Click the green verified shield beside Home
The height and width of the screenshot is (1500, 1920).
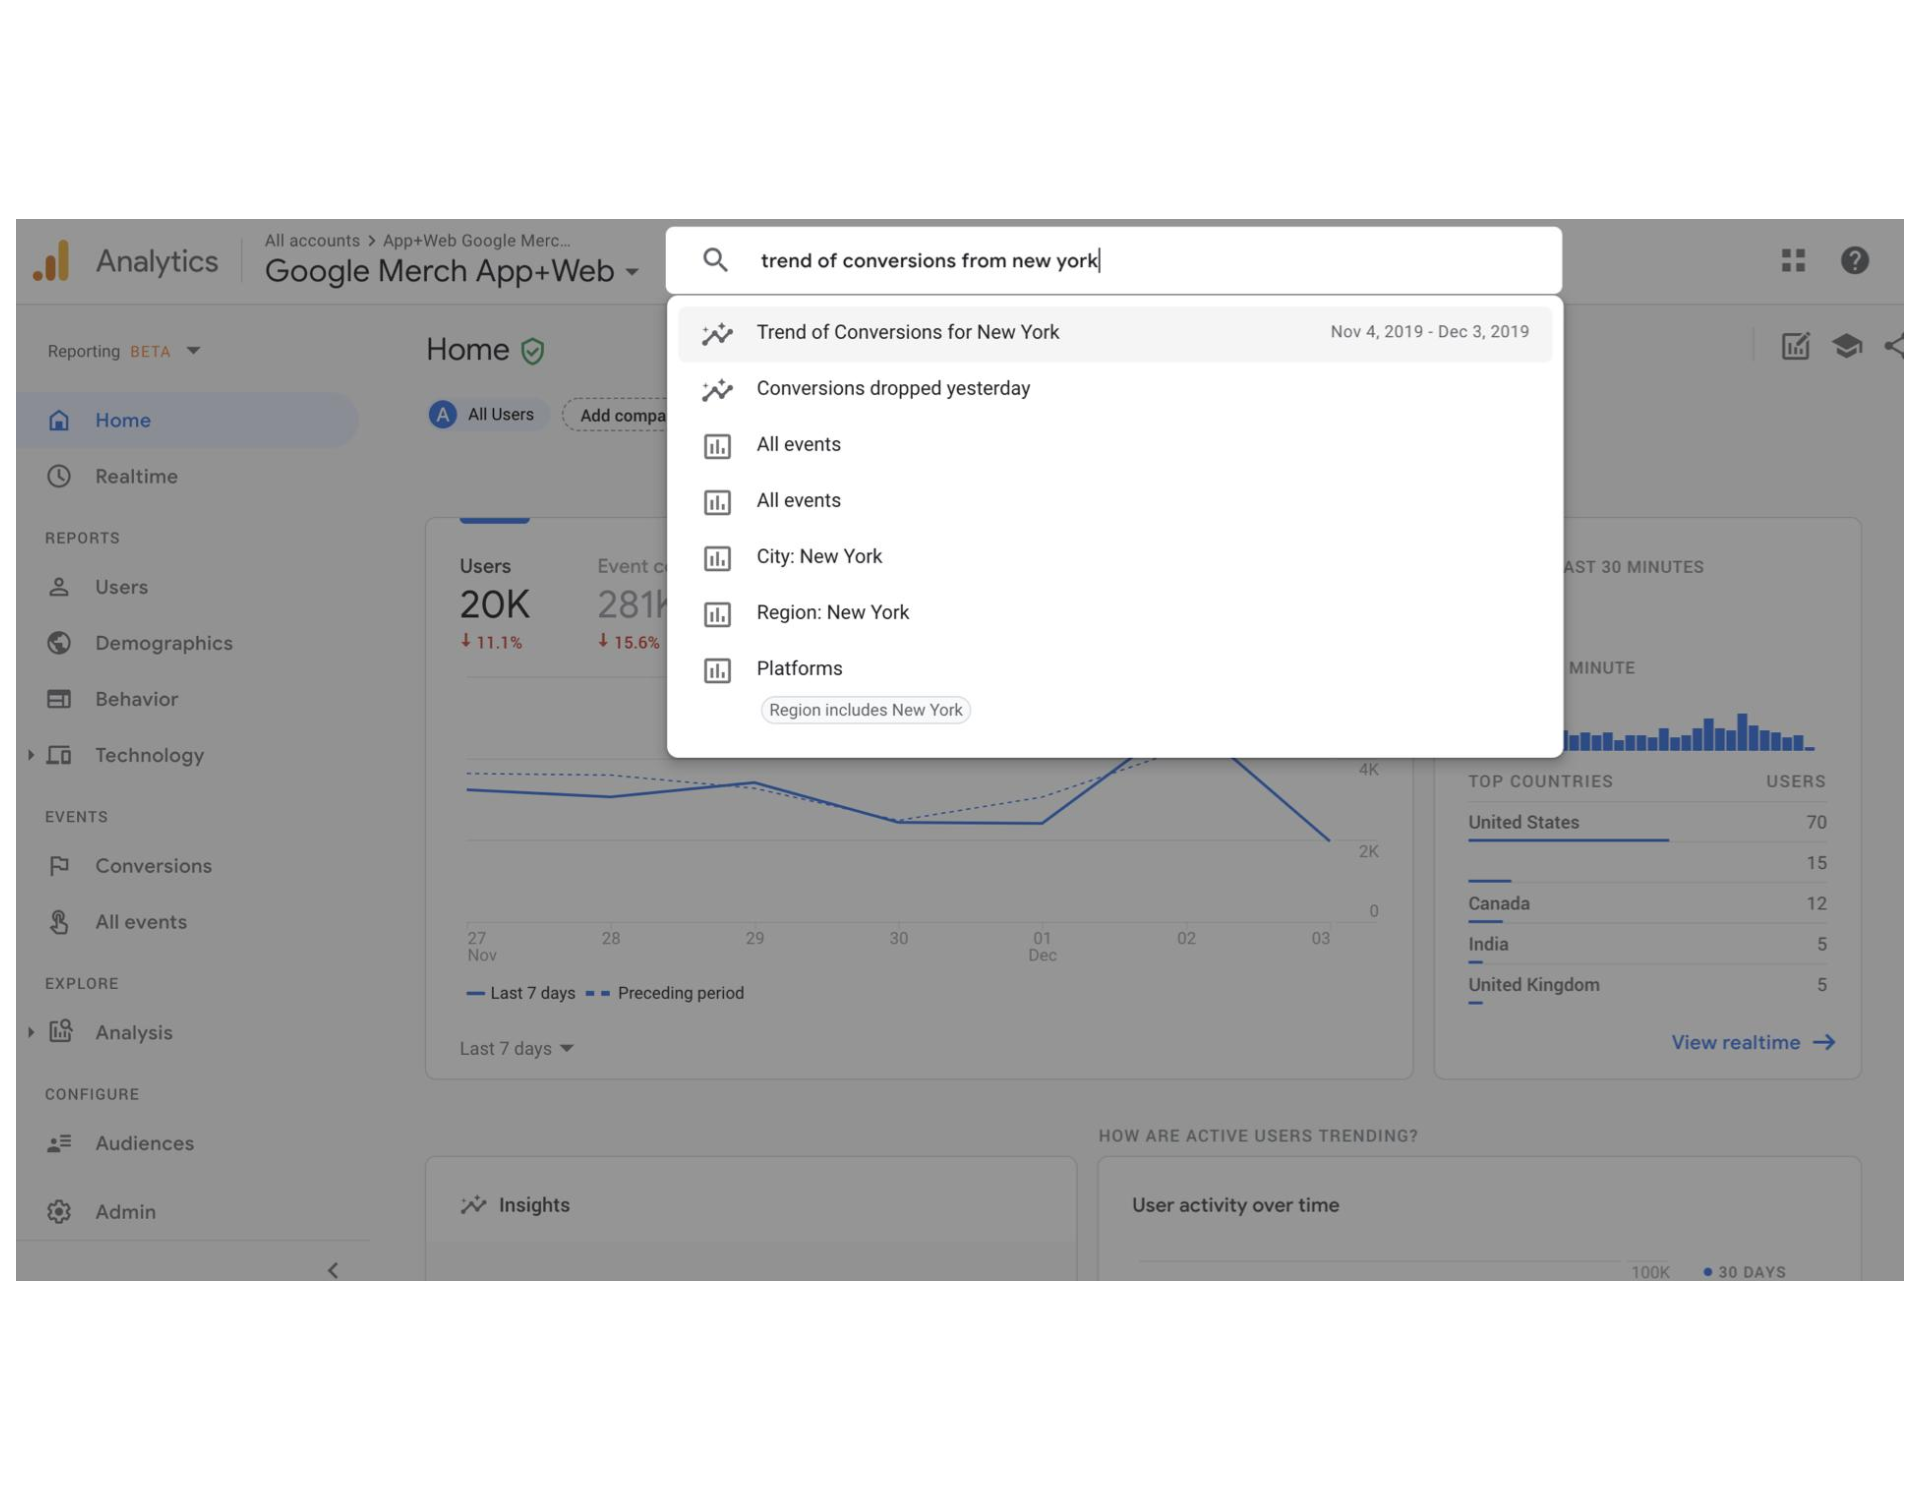pyautogui.click(x=533, y=351)
